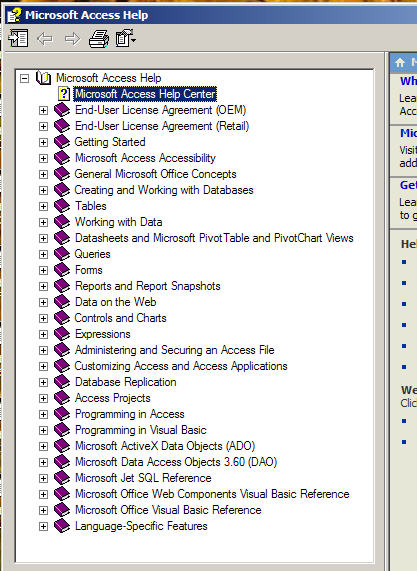Expand the Queries book
This screenshot has height=571, width=417.
(x=43, y=255)
